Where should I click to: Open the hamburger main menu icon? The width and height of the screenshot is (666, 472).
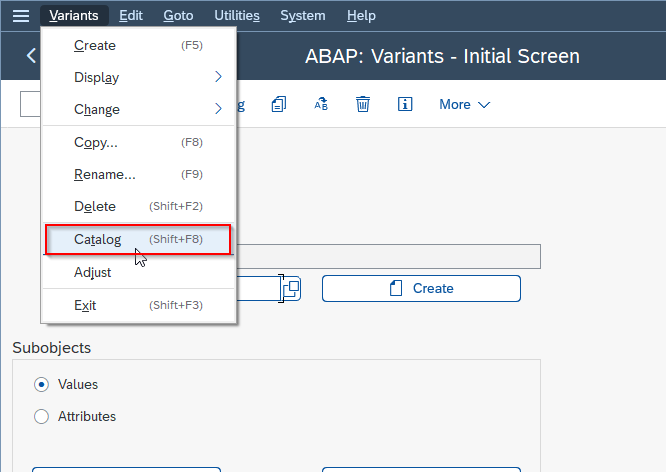21,16
